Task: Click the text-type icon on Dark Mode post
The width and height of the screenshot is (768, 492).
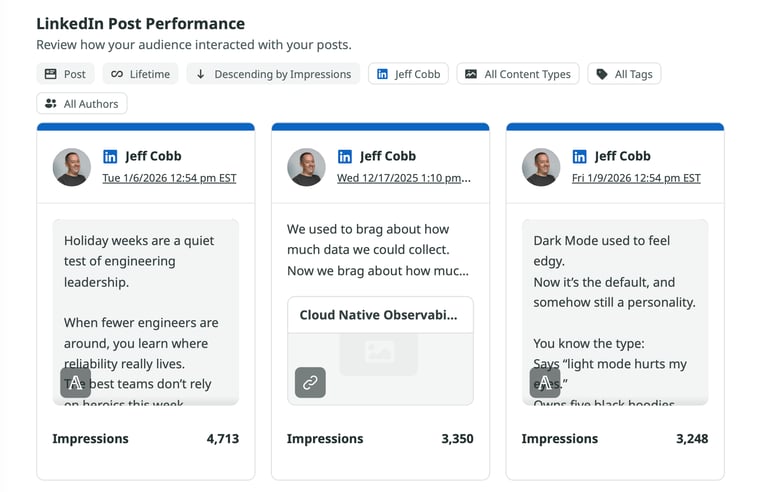Action: pos(545,382)
